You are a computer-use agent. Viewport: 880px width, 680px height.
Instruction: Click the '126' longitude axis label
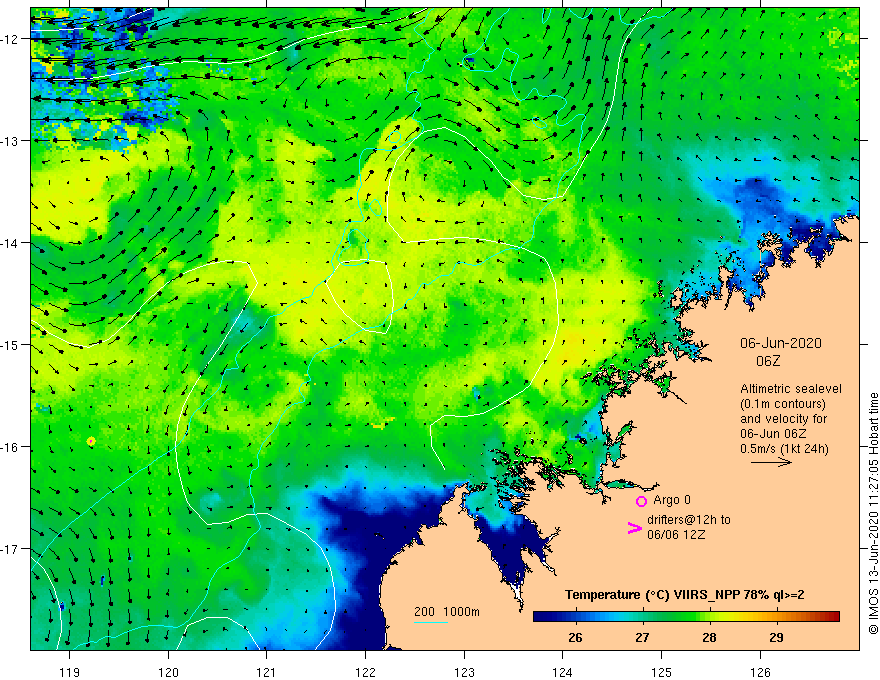pos(760,672)
